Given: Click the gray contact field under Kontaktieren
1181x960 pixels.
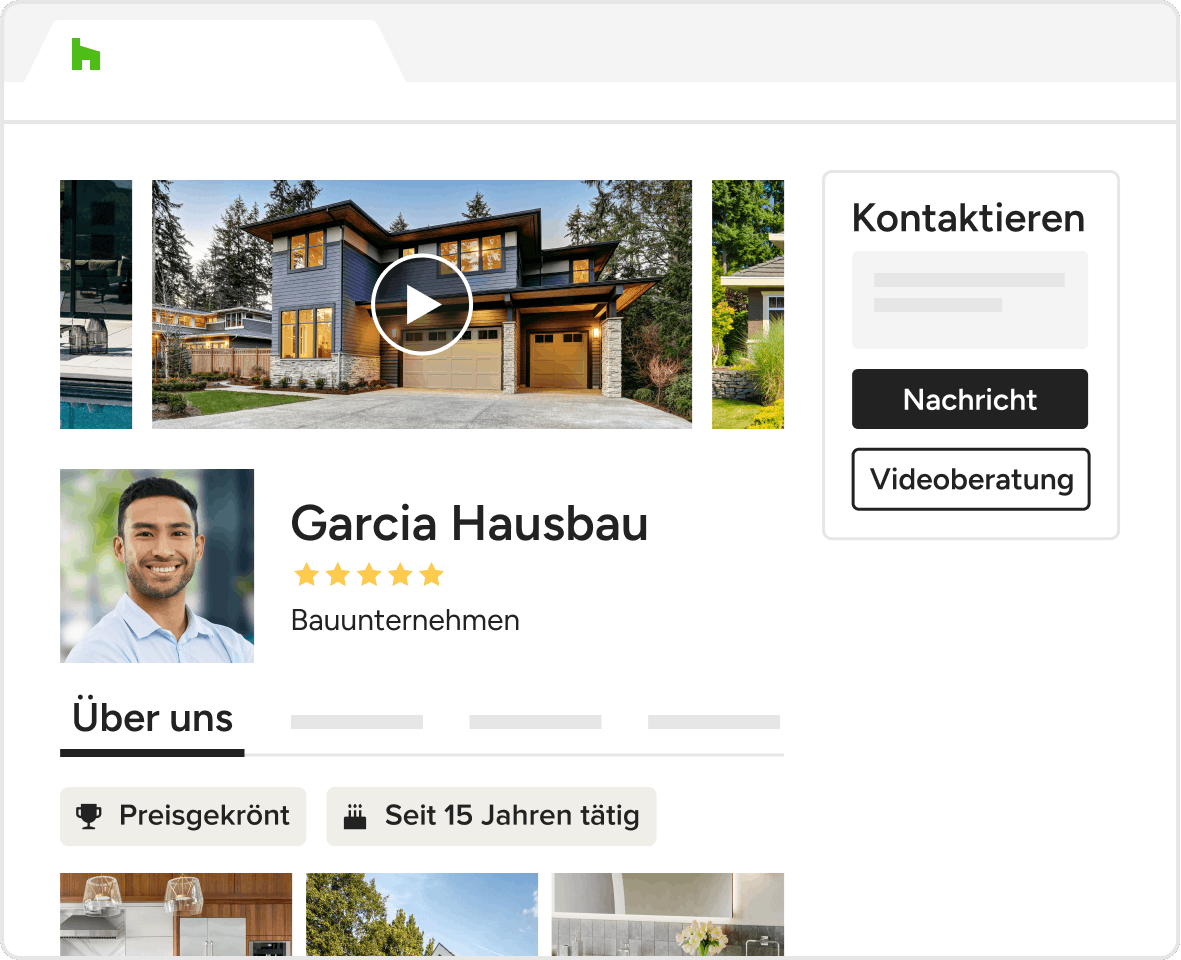Looking at the screenshot, I should click(x=969, y=300).
